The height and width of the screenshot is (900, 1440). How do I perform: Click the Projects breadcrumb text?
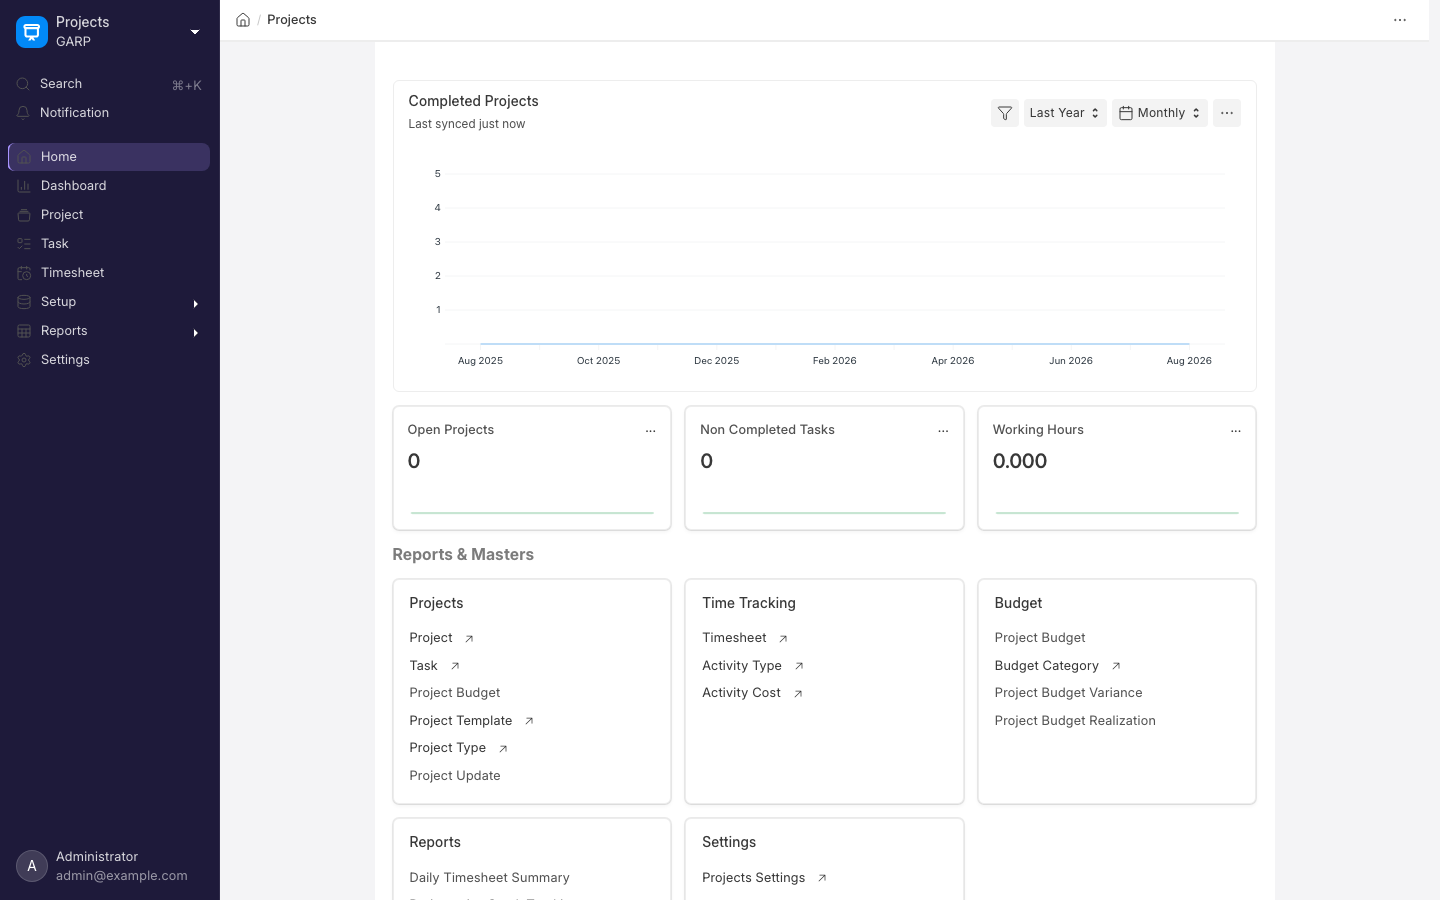292,20
